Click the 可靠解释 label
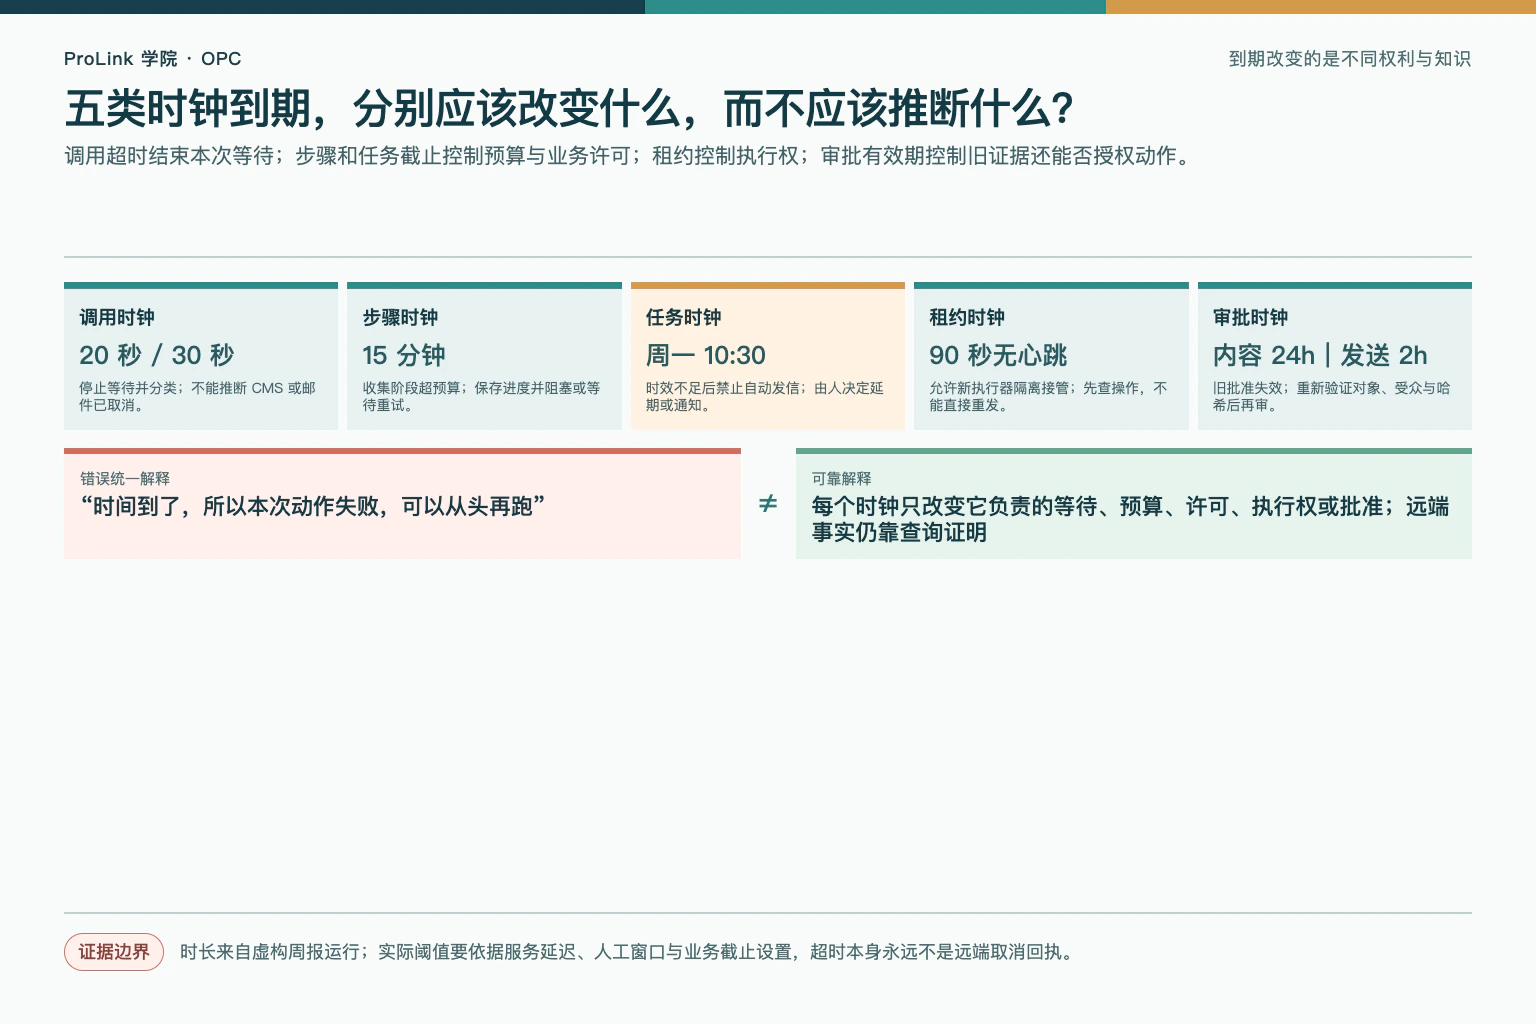The height and width of the screenshot is (1024, 1536). pyautogui.click(x=841, y=479)
